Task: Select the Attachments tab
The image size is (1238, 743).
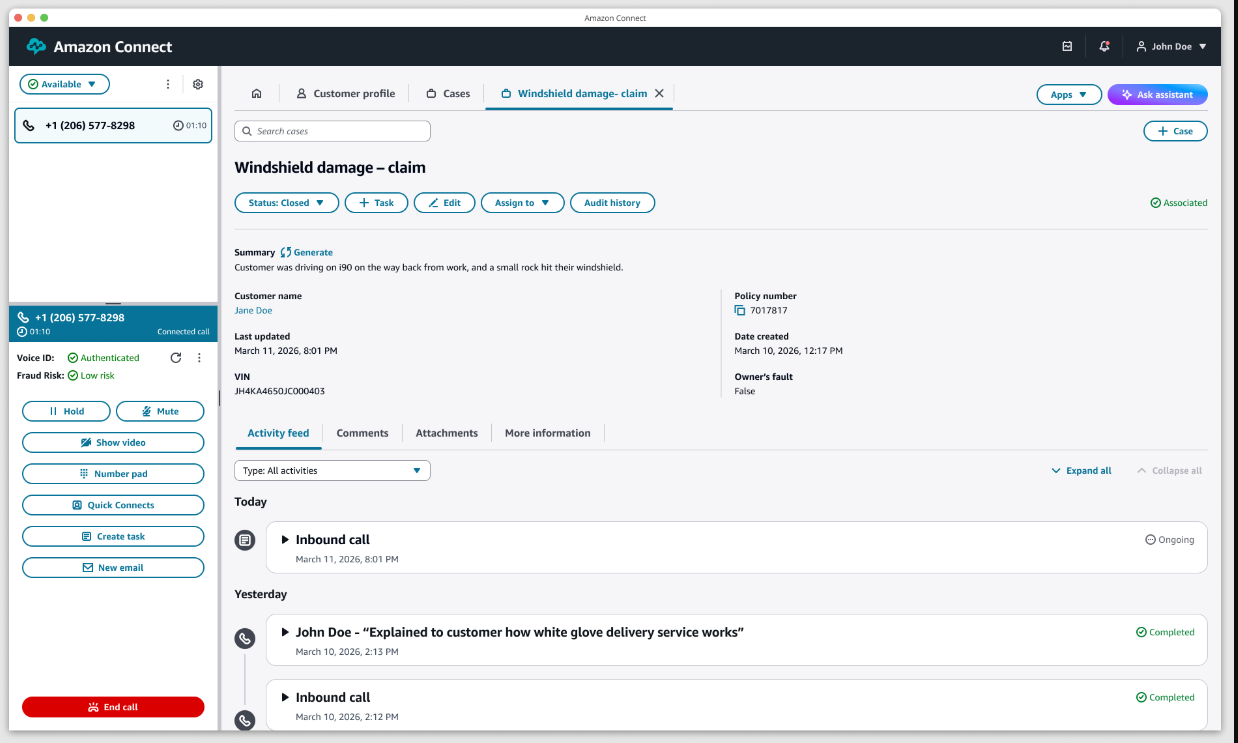Action: point(447,433)
